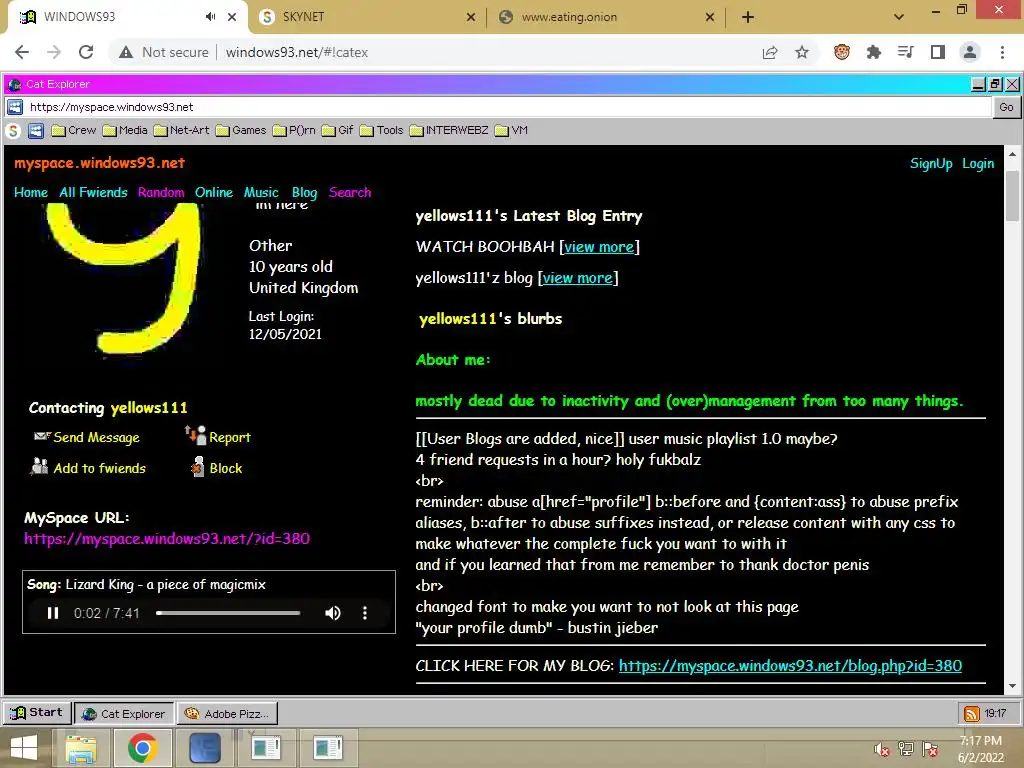
Task: Click the blue bookmark icon beside Crew
Action: point(36,131)
